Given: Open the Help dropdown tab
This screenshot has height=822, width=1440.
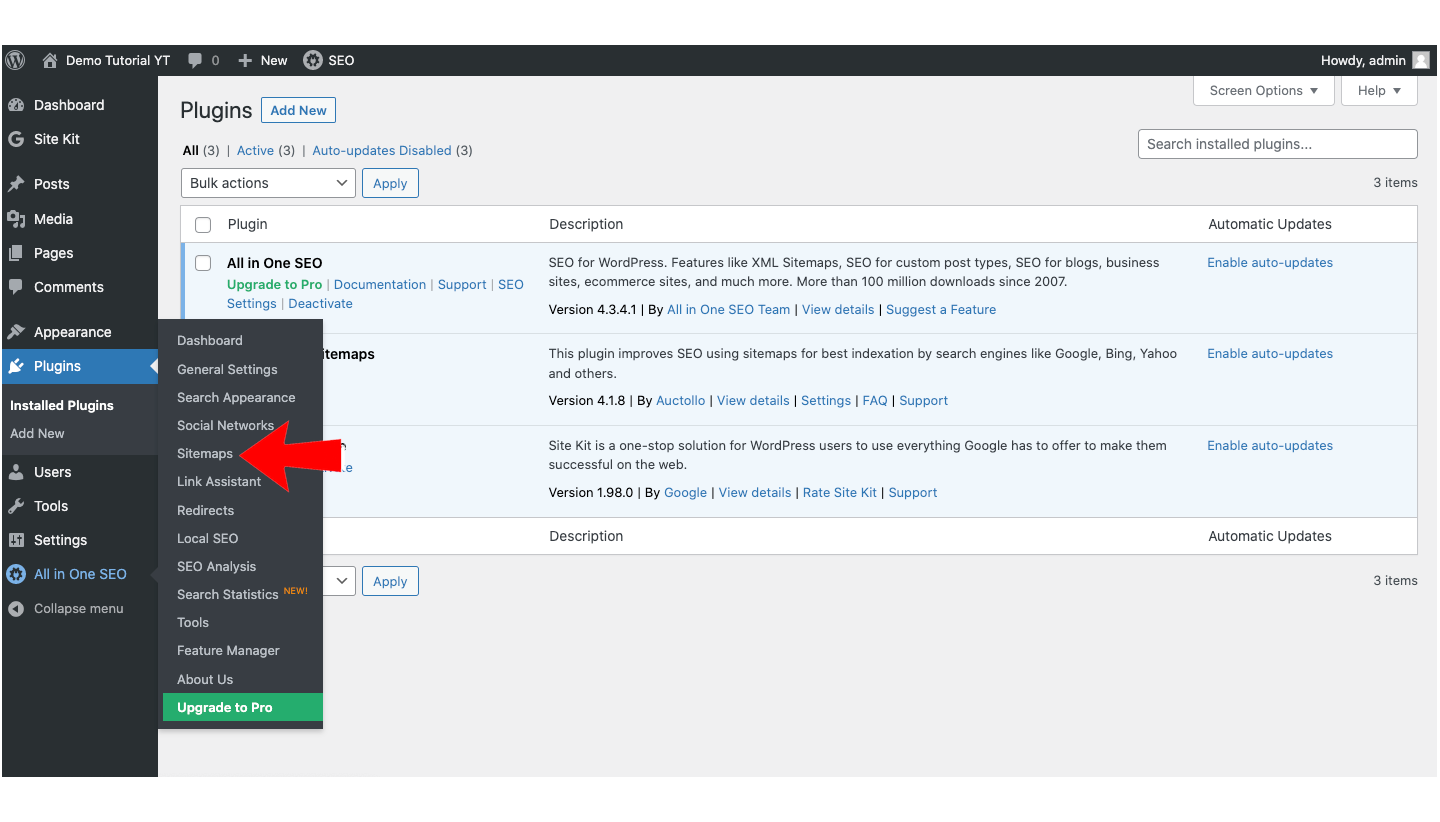Looking at the screenshot, I should [1379, 90].
